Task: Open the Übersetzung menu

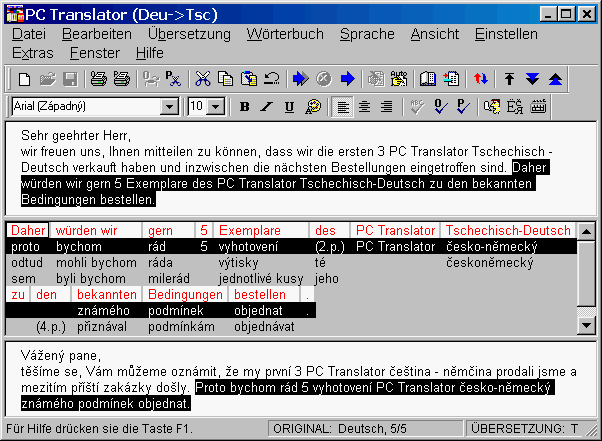Action: point(189,34)
